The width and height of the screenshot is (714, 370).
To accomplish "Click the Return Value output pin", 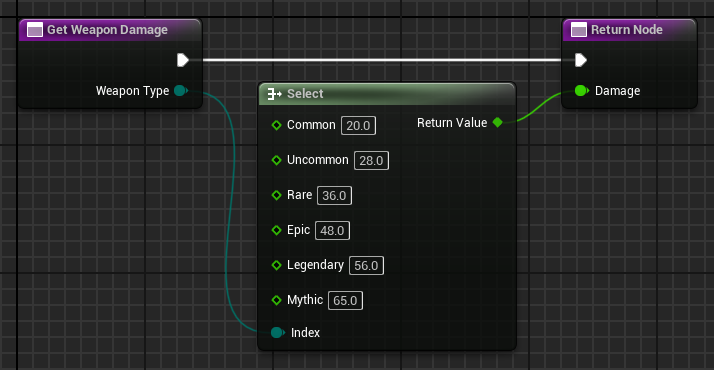I will [x=498, y=122].
